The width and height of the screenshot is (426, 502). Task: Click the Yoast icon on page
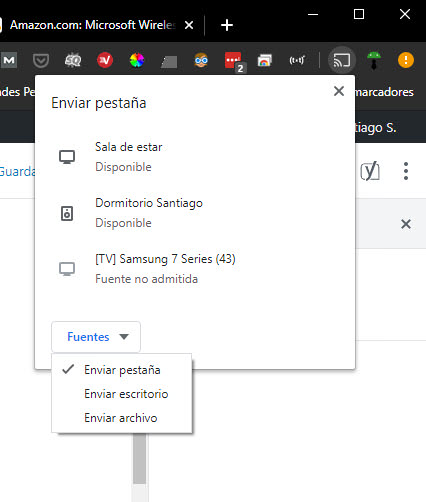(370, 171)
